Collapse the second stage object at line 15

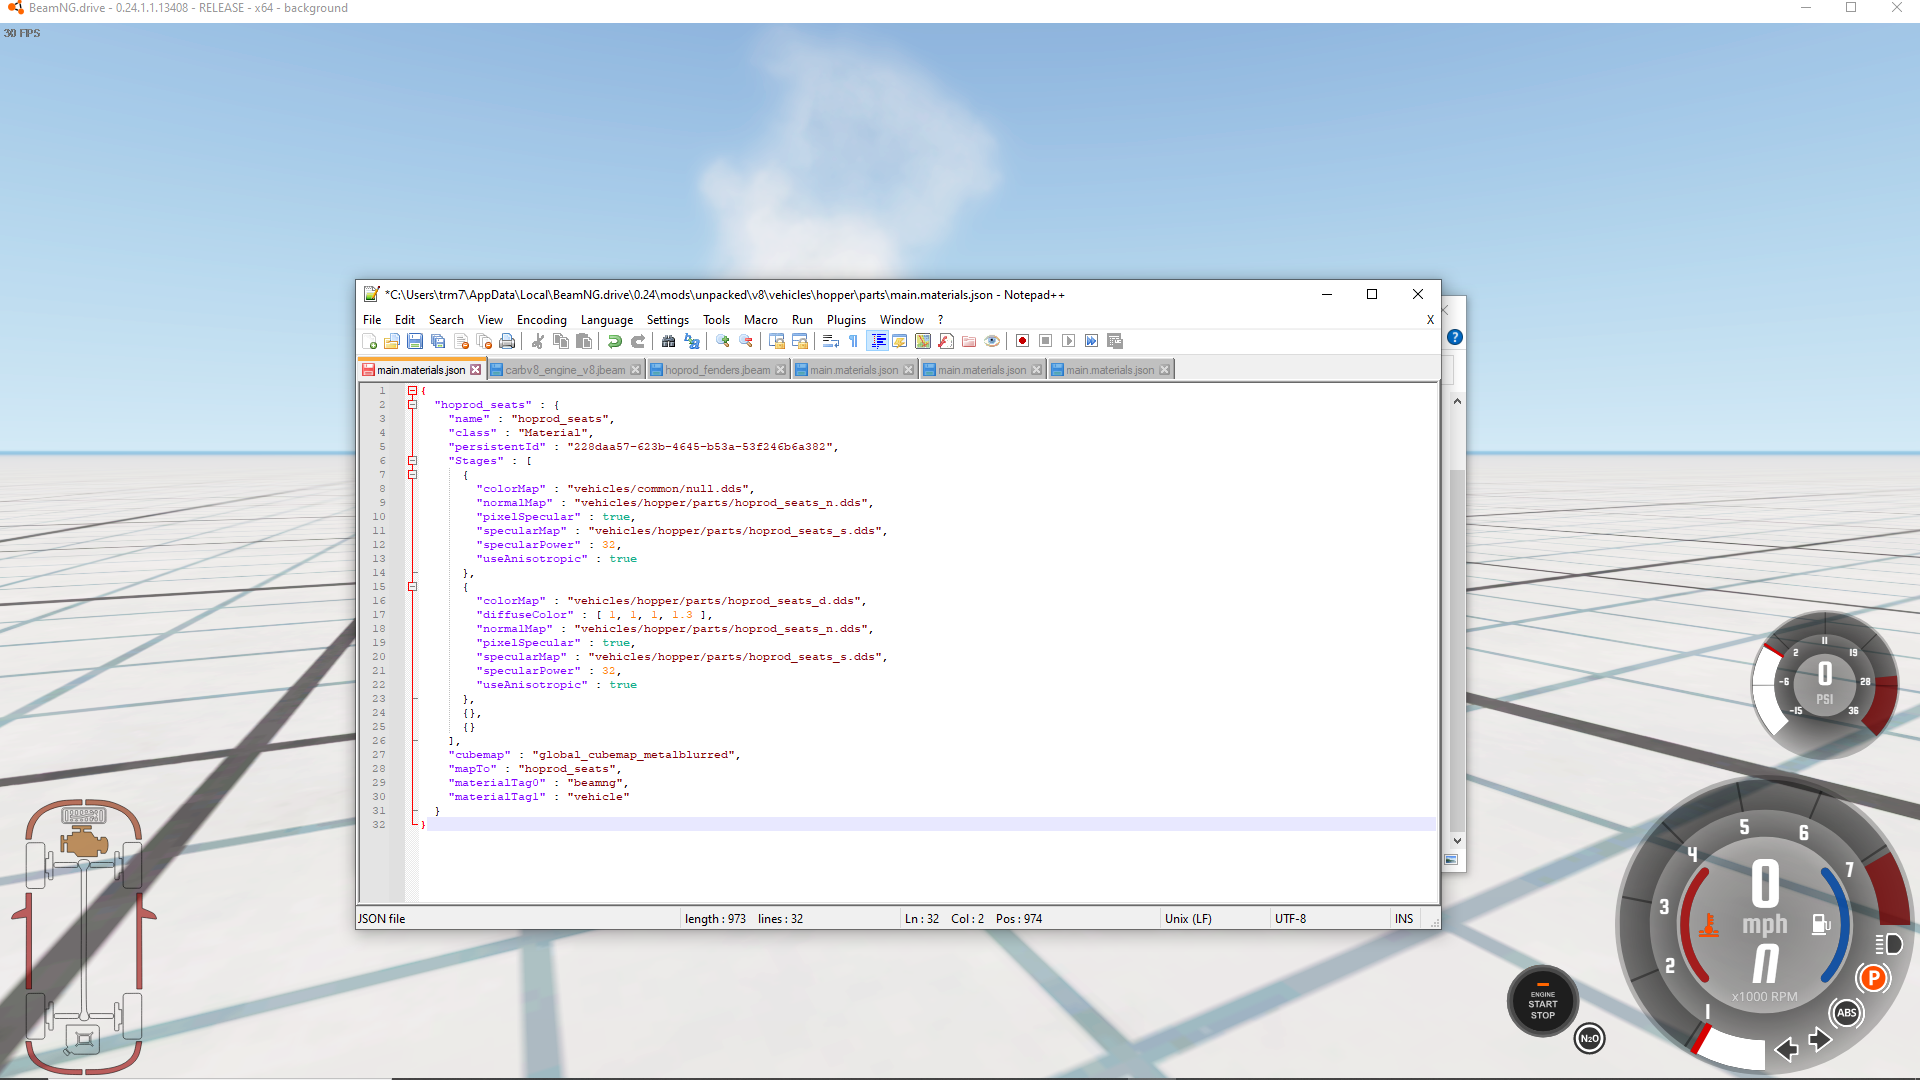coord(412,587)
